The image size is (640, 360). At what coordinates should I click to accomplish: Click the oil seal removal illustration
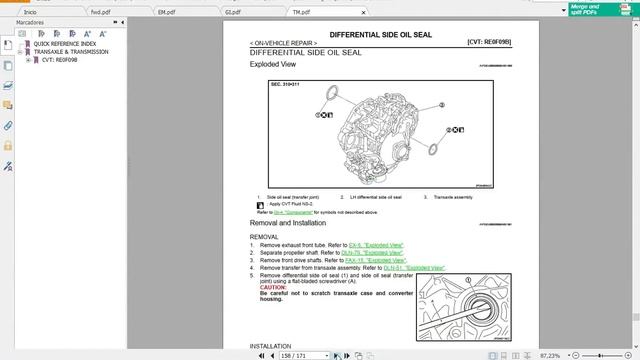(x=464, y=307)
